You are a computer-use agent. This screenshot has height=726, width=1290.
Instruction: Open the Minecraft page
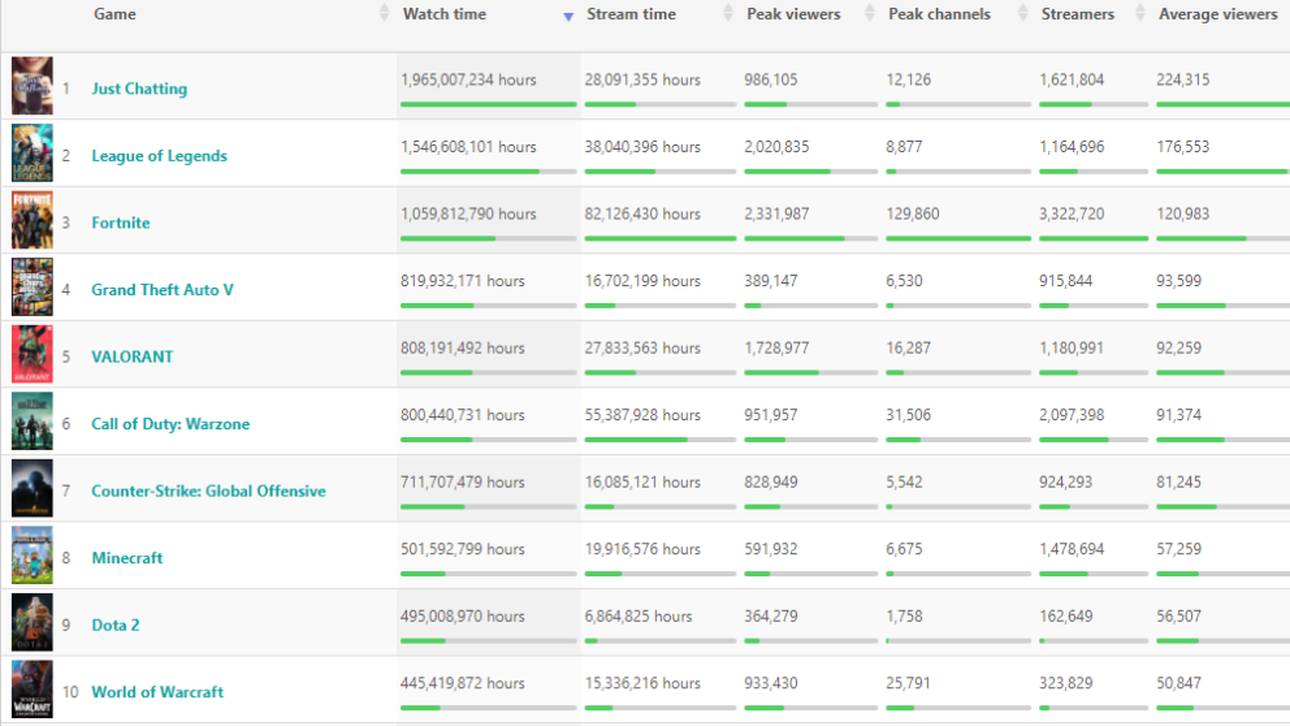(x=126, y=558)
